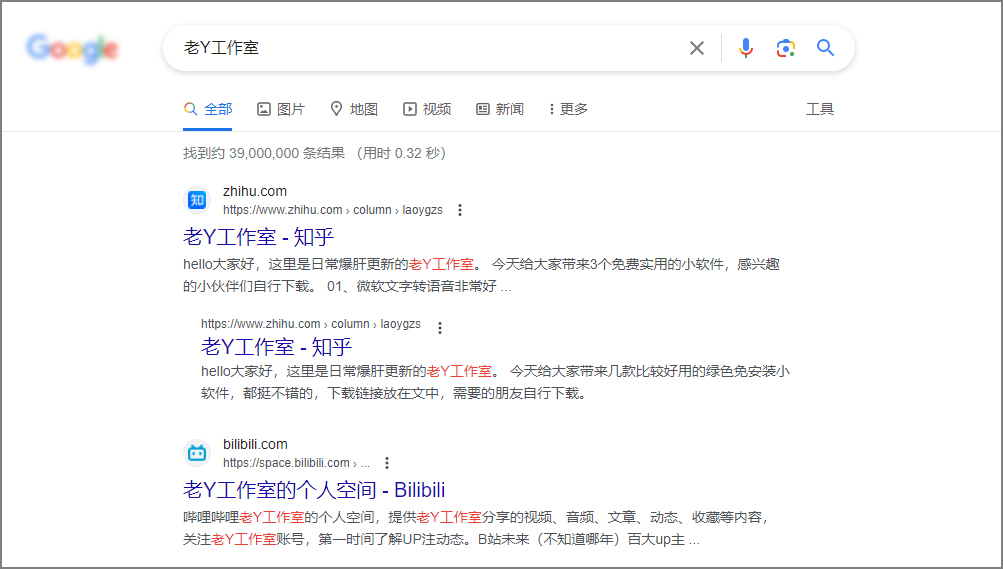Screen dimensions: 1003x569
Task: Click the indented sub-result's zhihu.com column URL
Action: [x=311, y=324]
